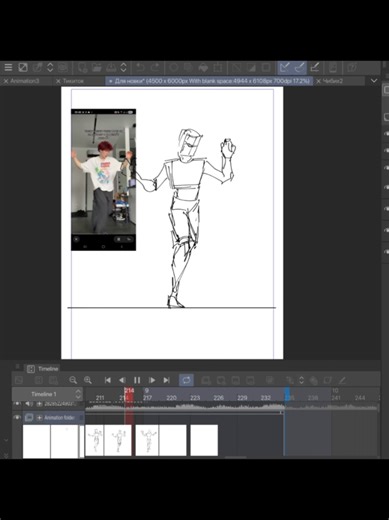Viewport: 389px width, 520px height.
Task: Toggle Snap to Grid
Action: tap(315, 68)
